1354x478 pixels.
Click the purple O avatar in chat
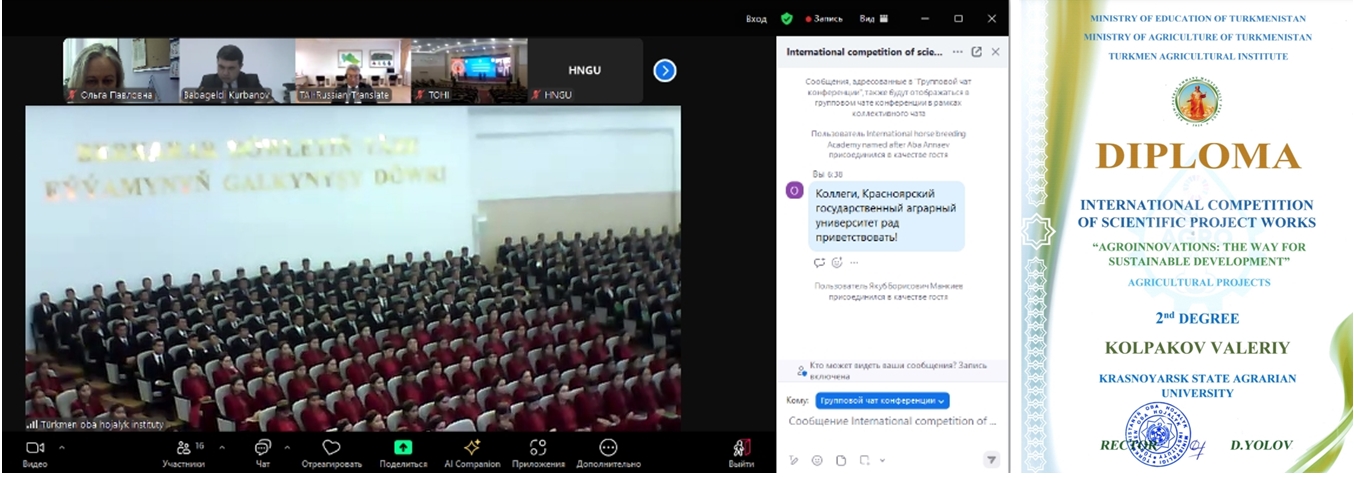(795, 191)
